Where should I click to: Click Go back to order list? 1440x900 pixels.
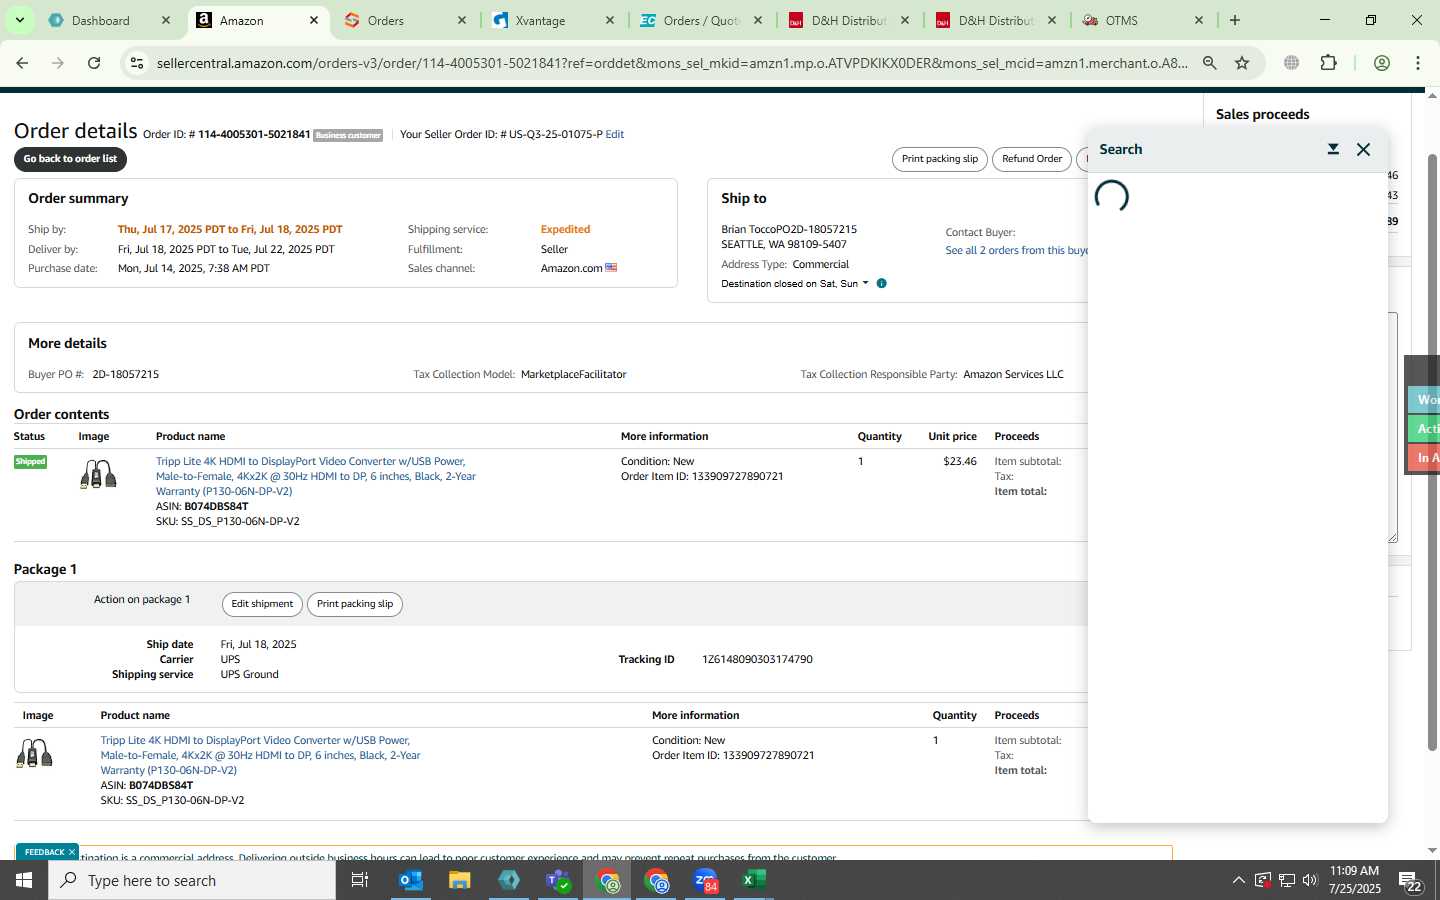point(70,159)
